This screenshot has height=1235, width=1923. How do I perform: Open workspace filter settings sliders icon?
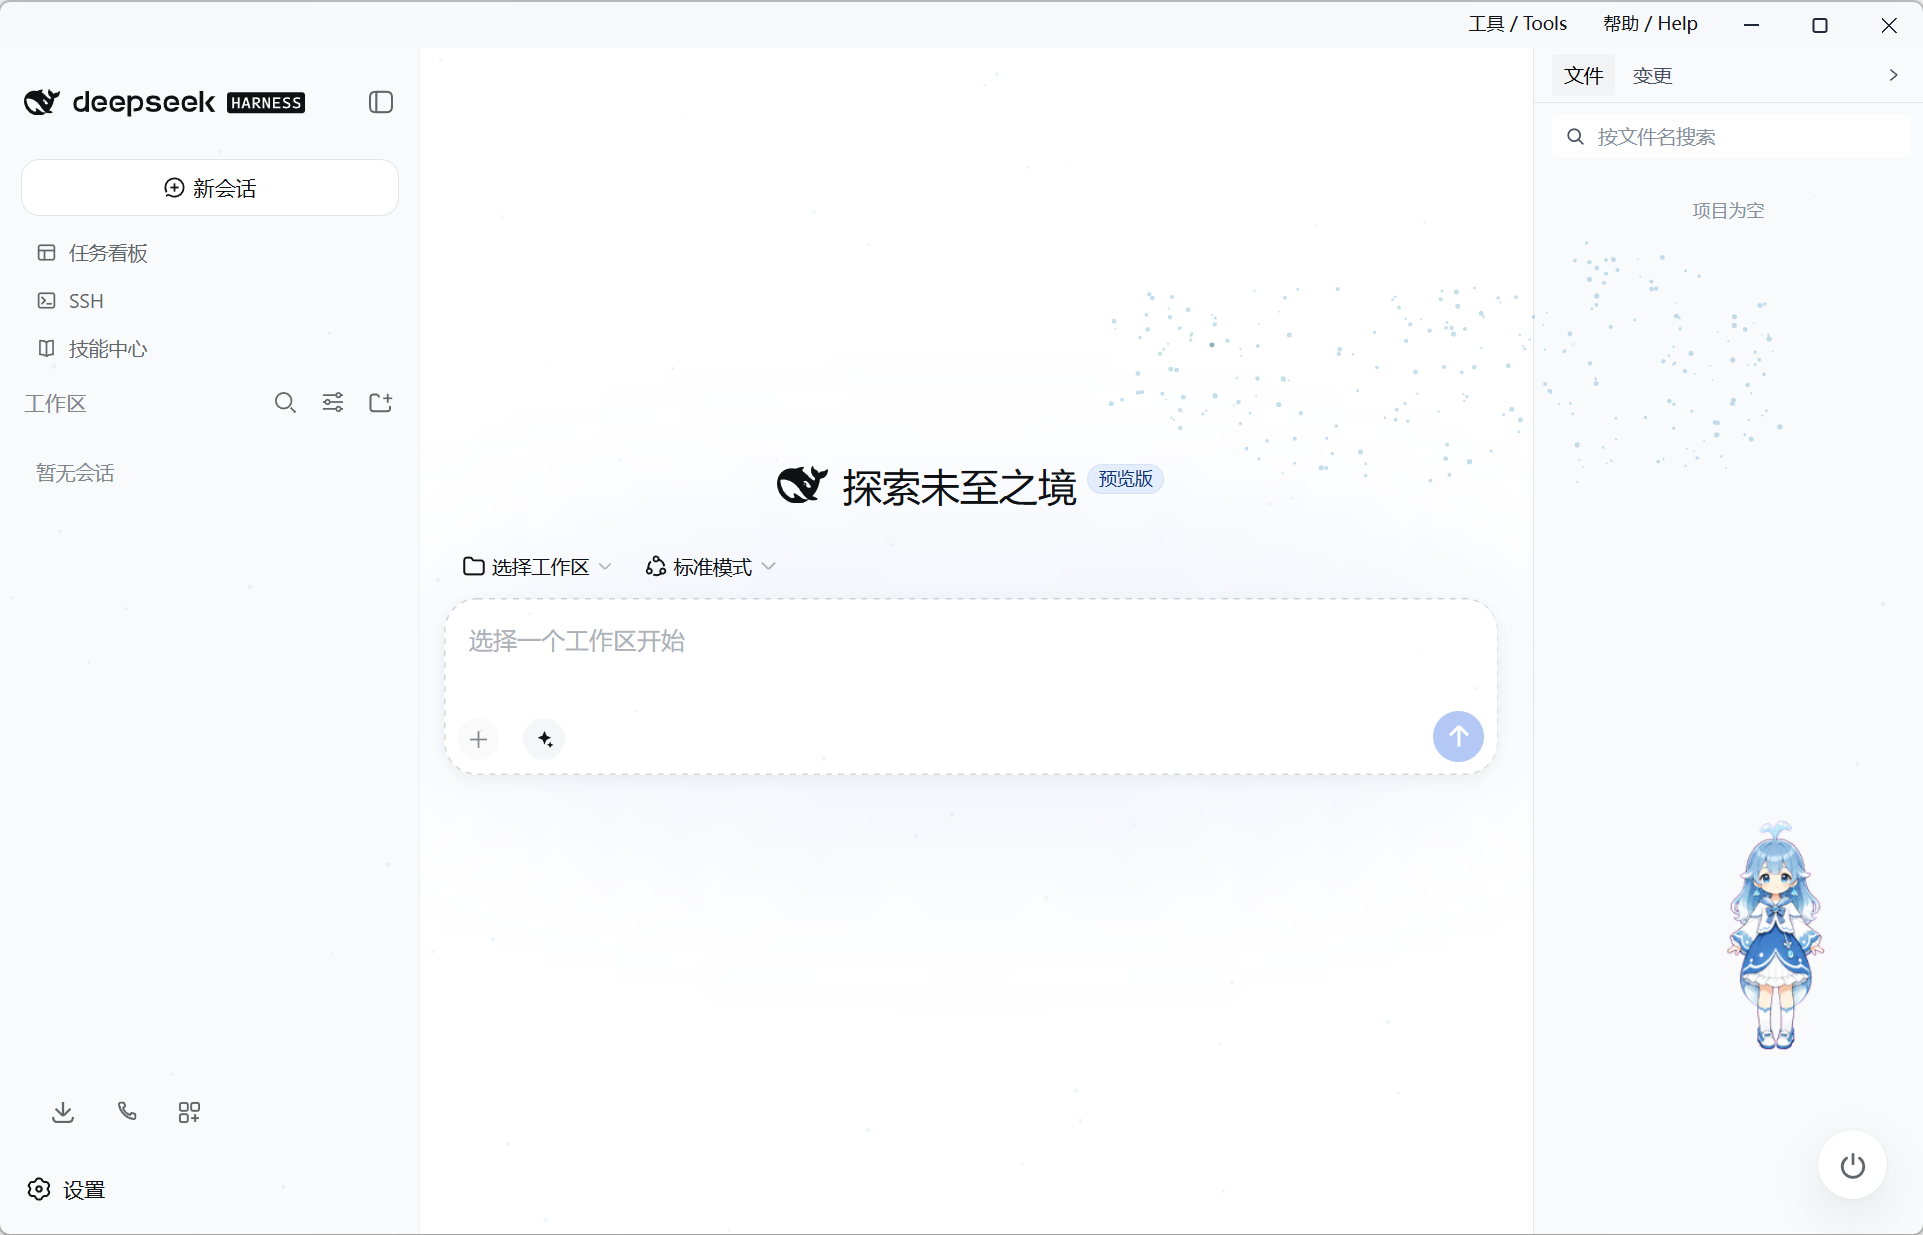tap(333, 402)
